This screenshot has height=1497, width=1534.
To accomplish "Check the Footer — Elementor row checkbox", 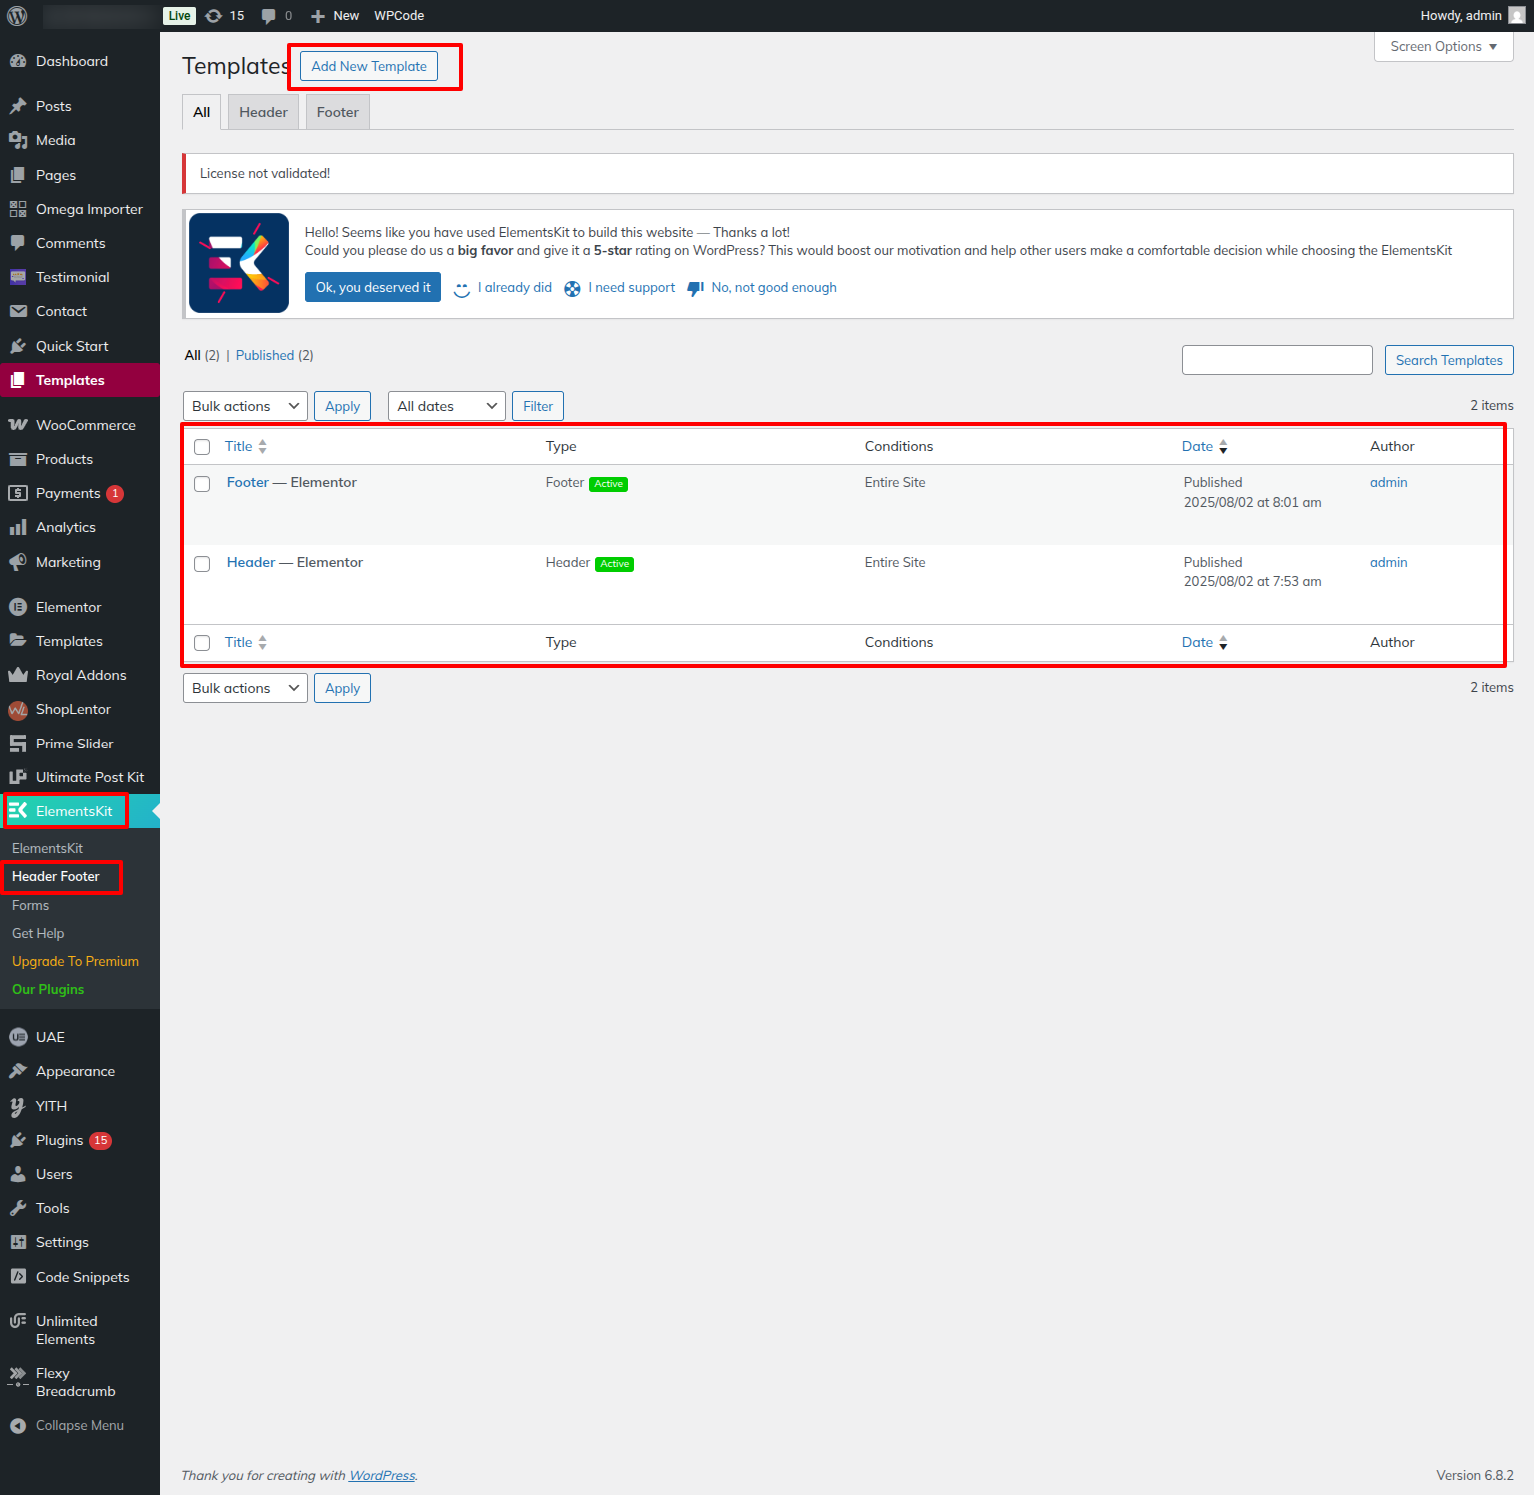I will click(202, 484).
